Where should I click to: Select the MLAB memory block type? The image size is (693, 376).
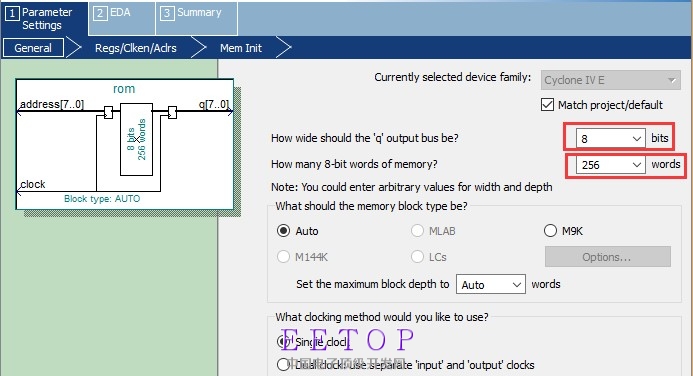(417, 231)
